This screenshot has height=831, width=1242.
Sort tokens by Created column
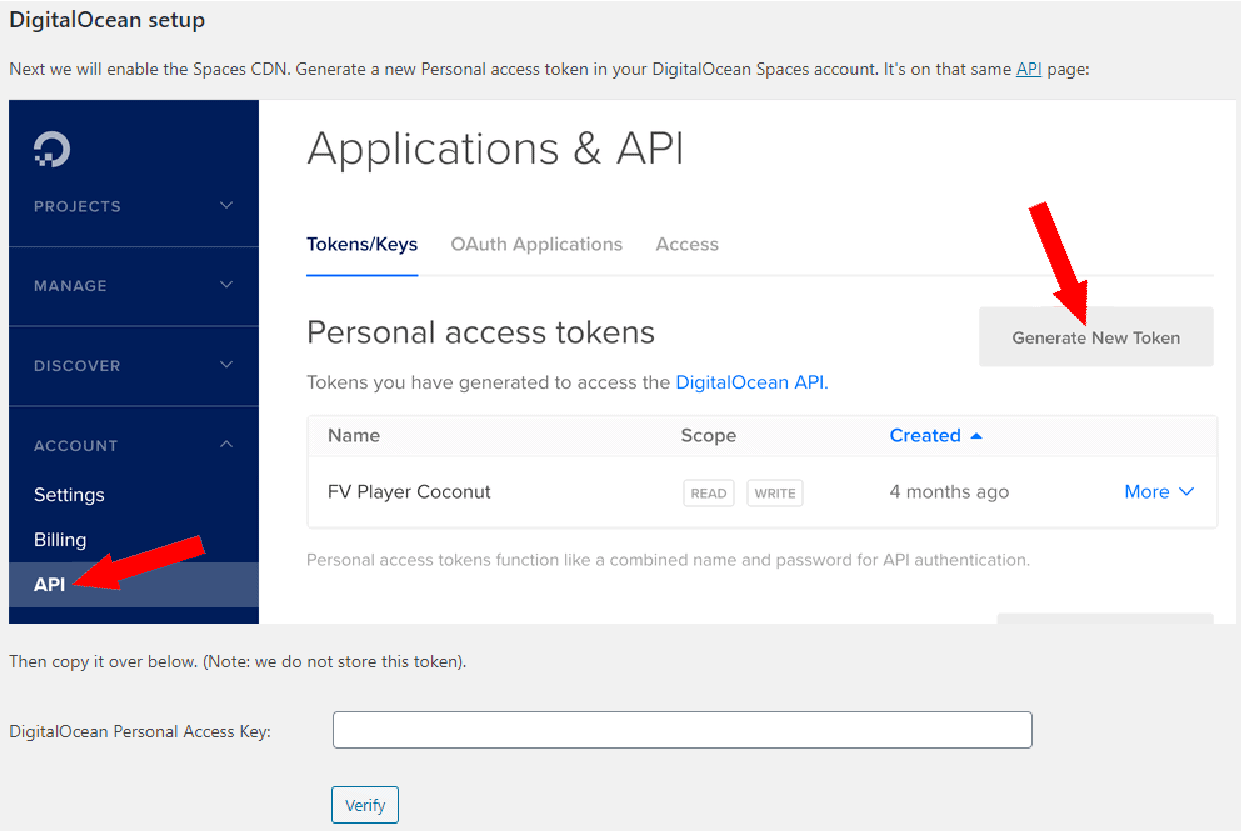(936, 435)
